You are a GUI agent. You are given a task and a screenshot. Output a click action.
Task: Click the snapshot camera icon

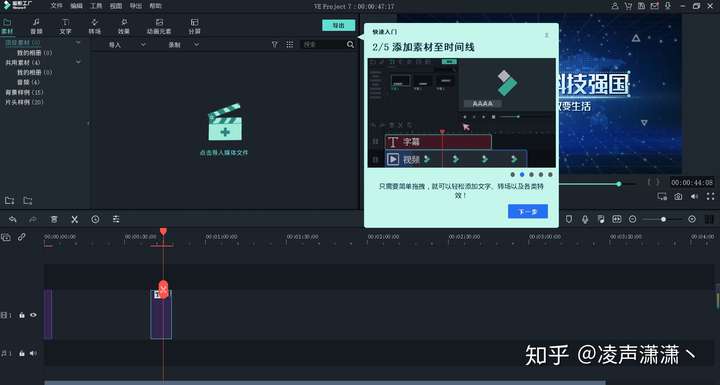[678, 197]
